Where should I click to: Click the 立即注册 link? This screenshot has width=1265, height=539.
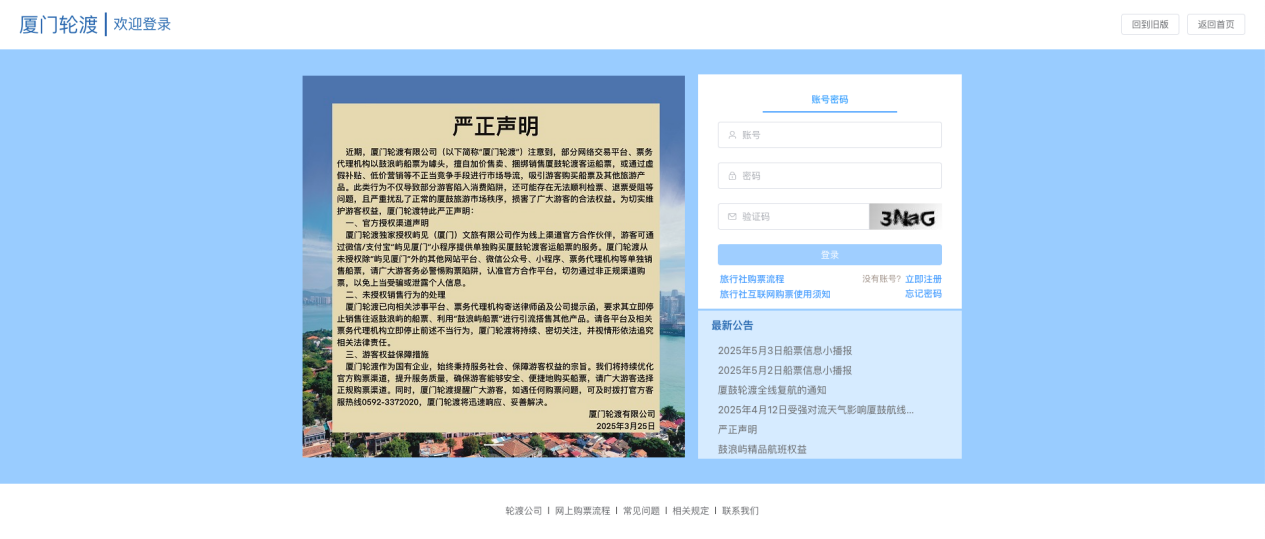tap(923, 279)
